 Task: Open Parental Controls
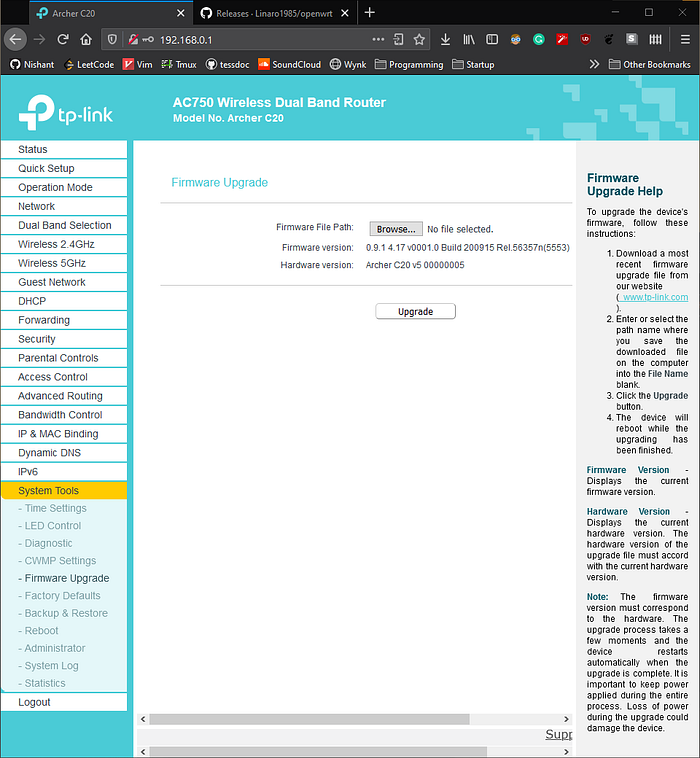[x=64, y=358]
